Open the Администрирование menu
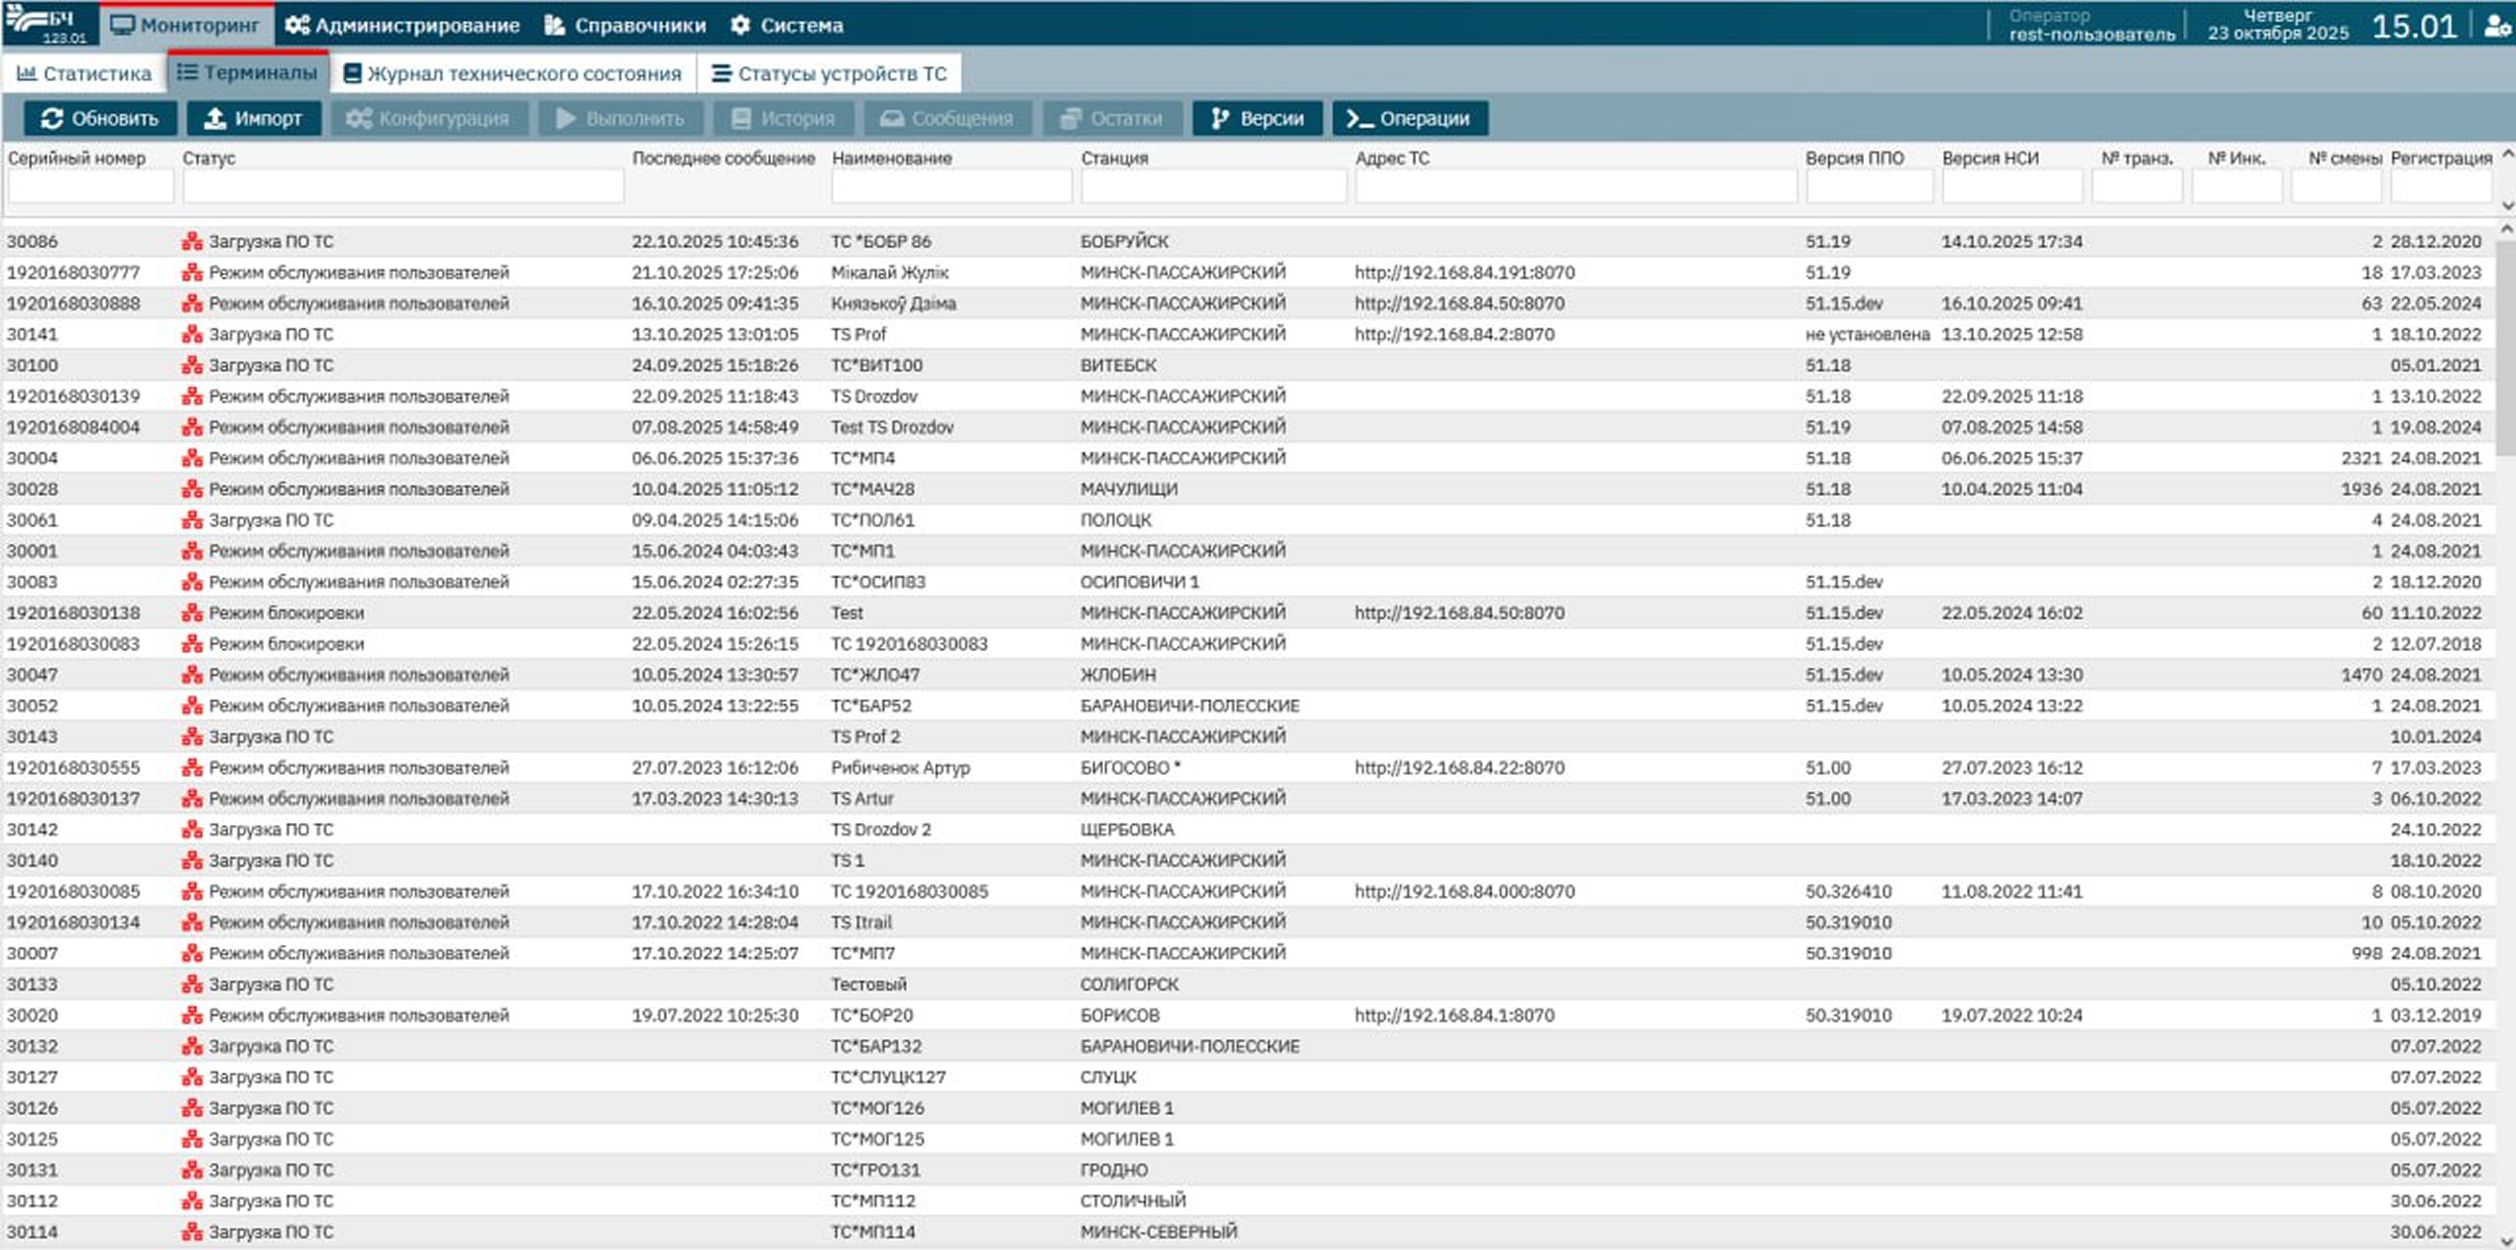This screenshot has width=2516, height=1250. point(402,26)
